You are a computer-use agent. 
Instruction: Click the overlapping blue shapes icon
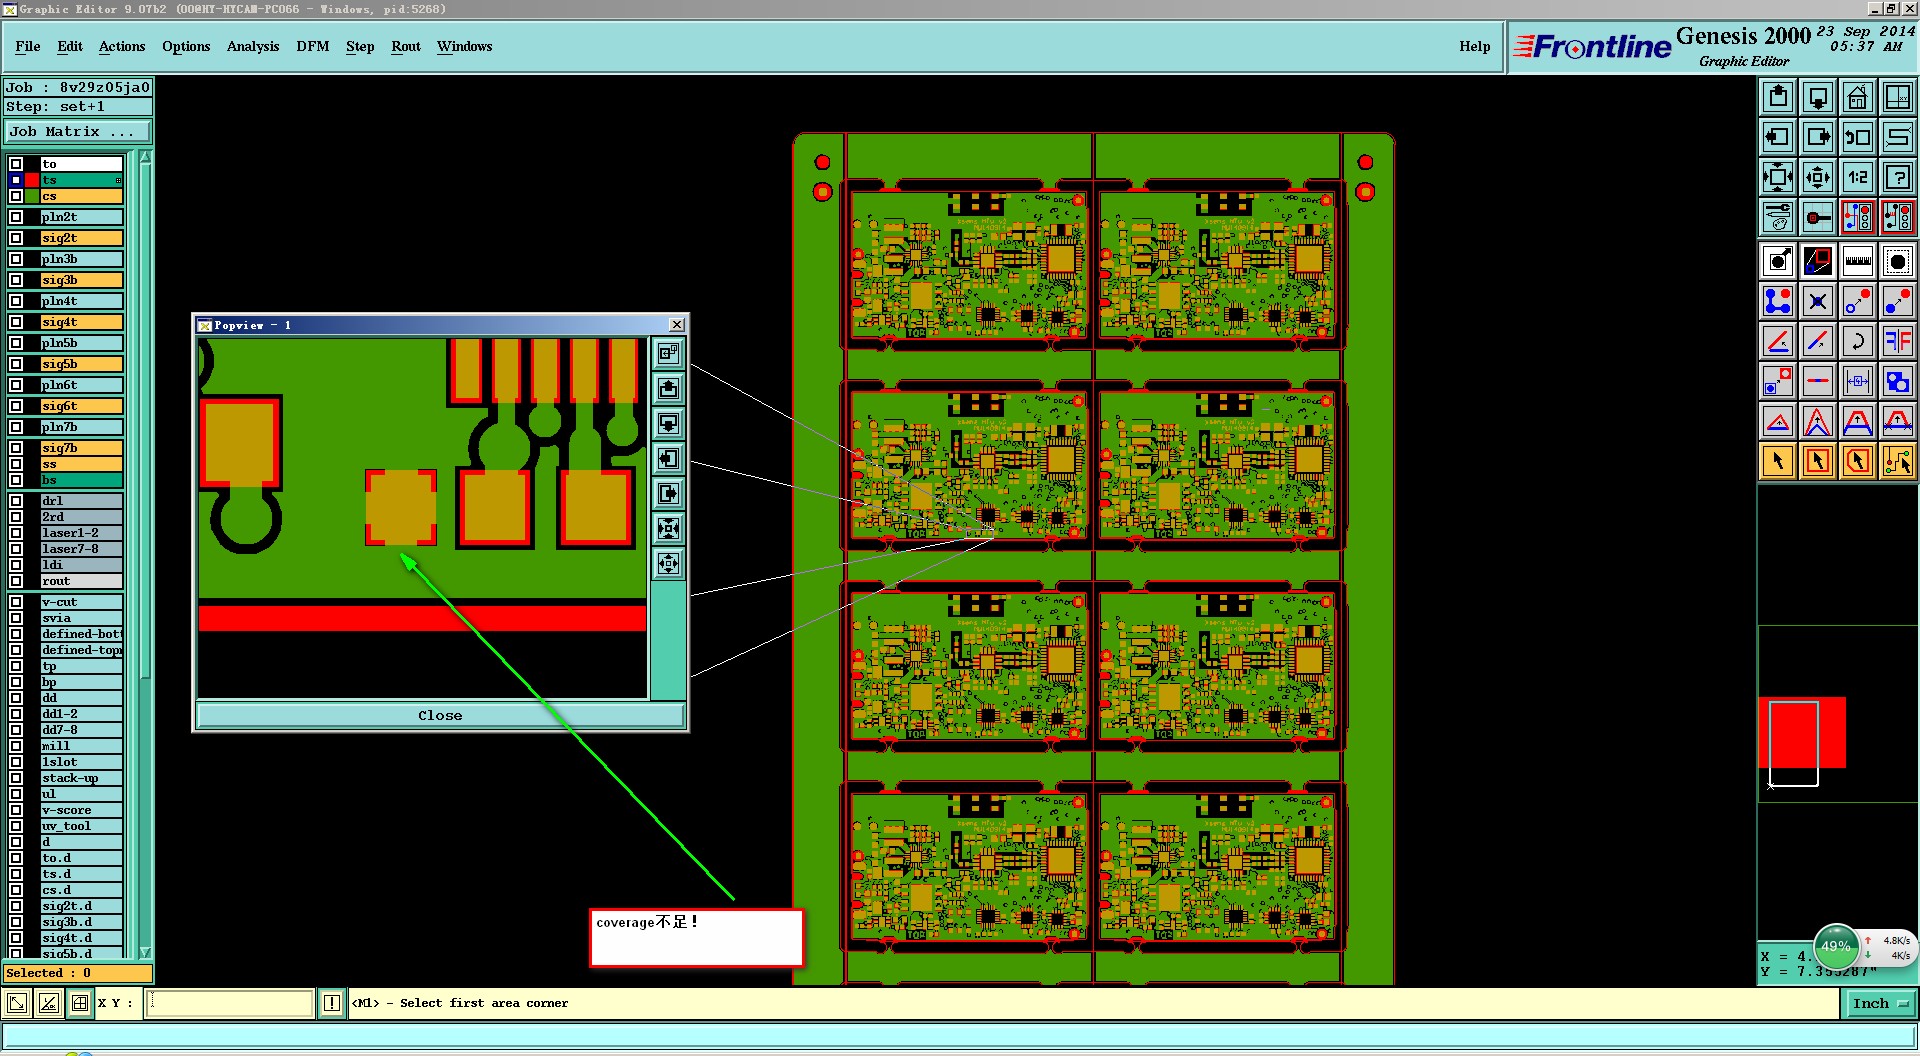click(1898, 381)
